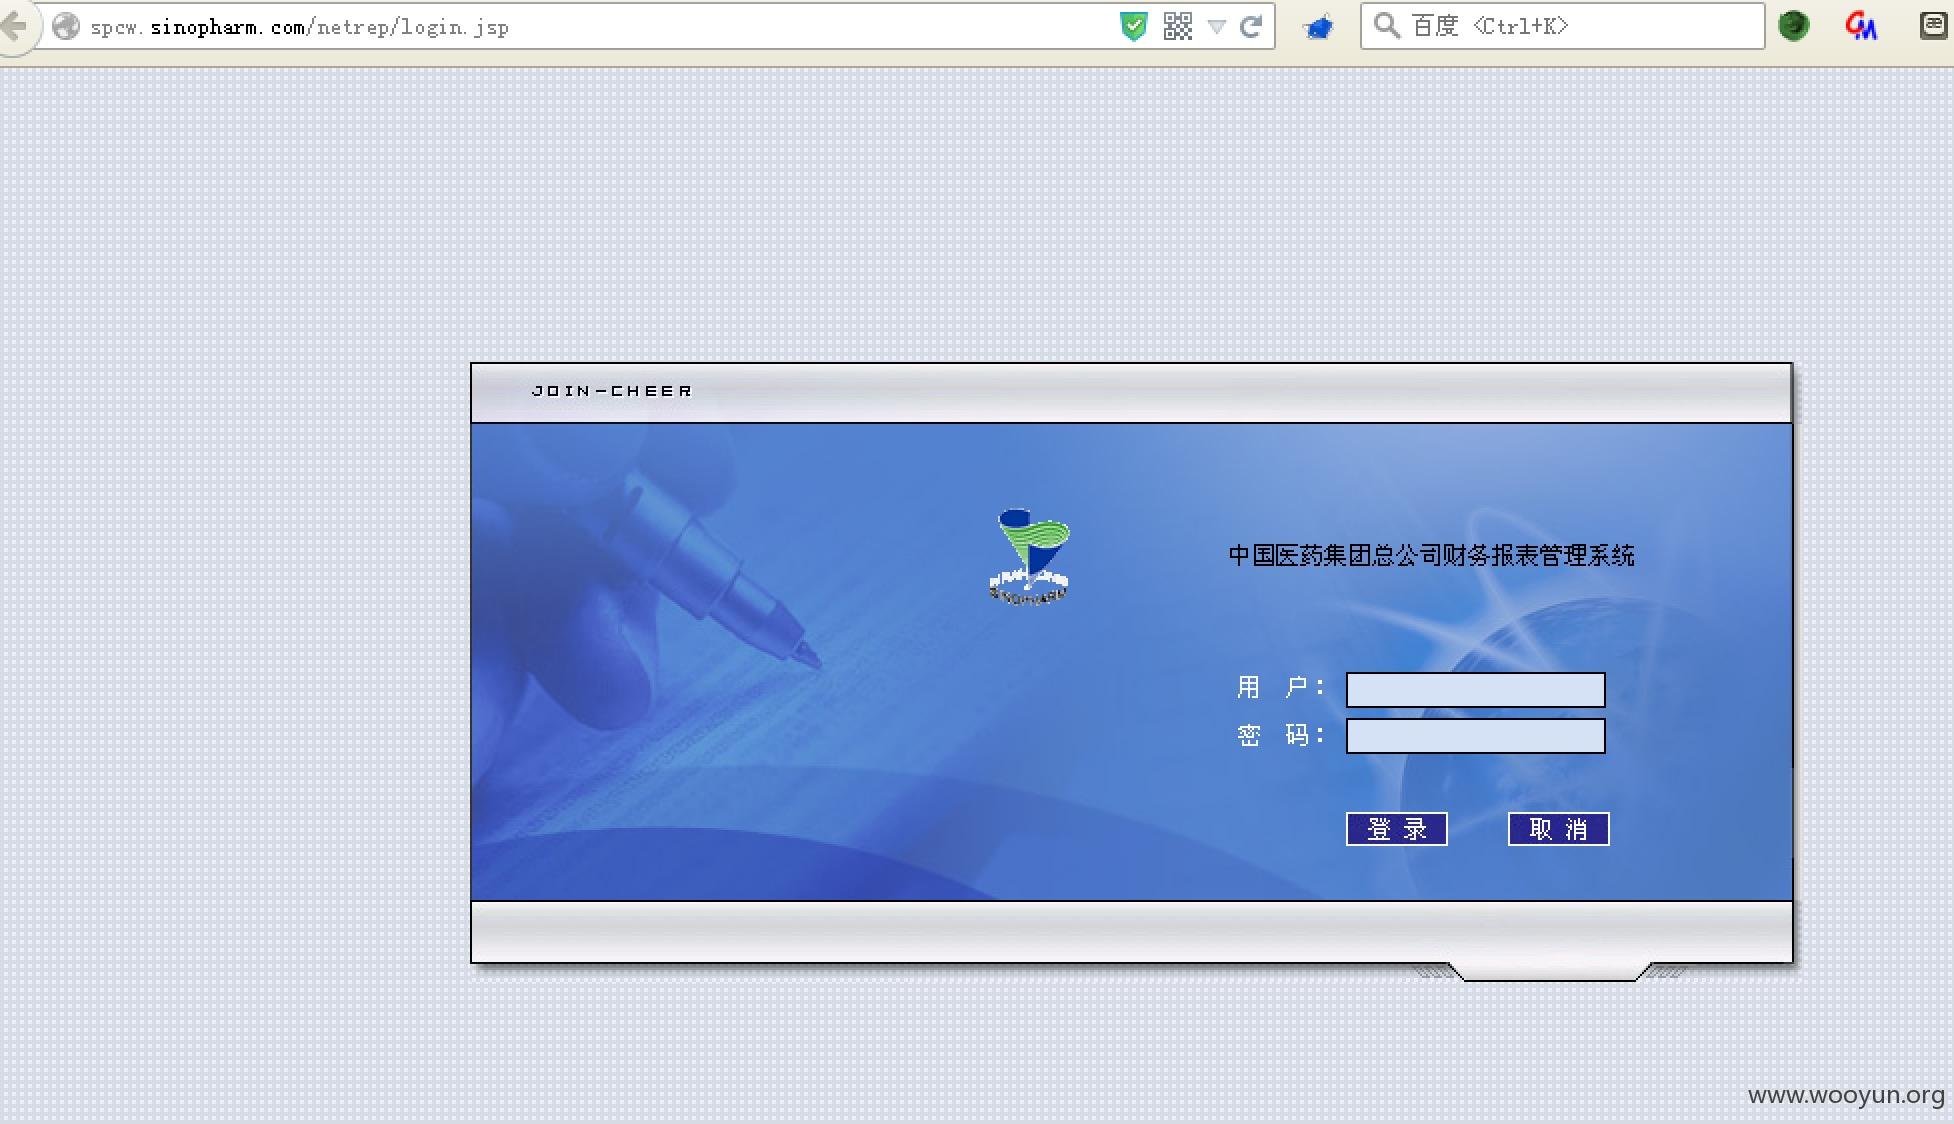Click the 中国医药集团总公司财务报表管理系统 title
The width and height of the screenshot is (1954, 1124).
click(1431, 556)
